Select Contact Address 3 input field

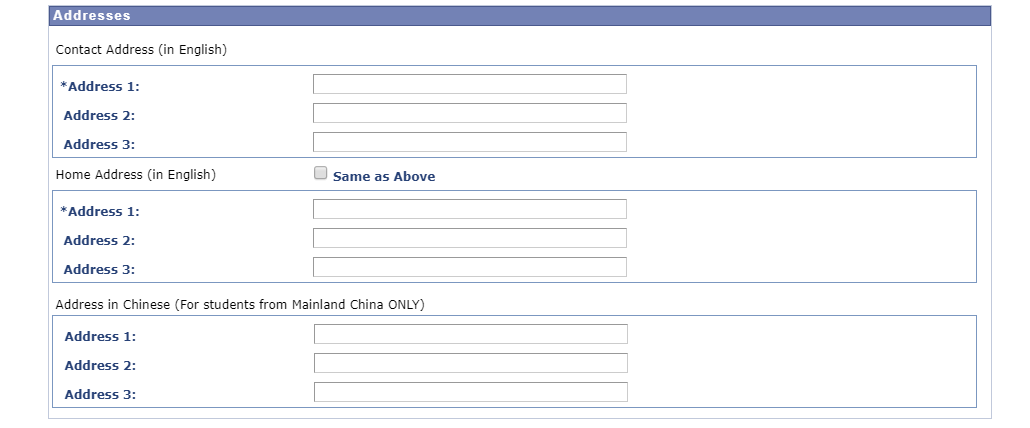point(469,142)
